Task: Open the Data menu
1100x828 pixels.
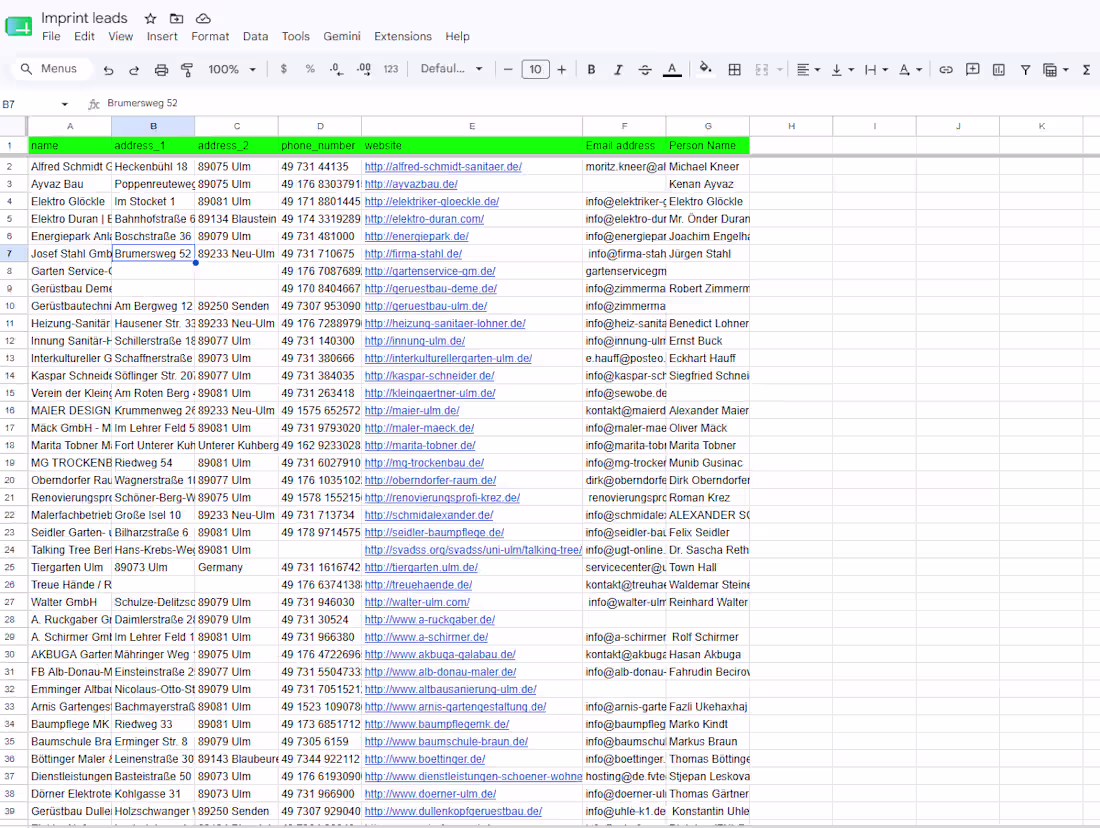Action: tap(255, 36)
